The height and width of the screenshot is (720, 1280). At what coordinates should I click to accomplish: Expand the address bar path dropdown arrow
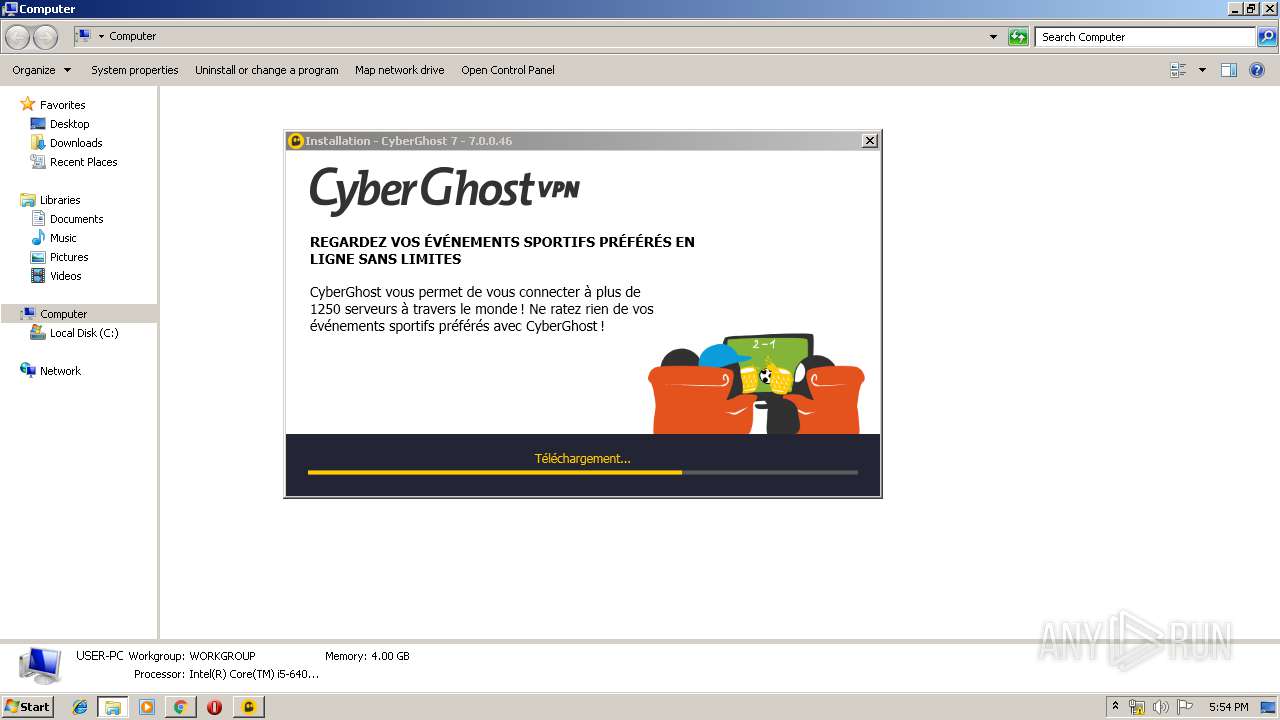tap(101, 37)
